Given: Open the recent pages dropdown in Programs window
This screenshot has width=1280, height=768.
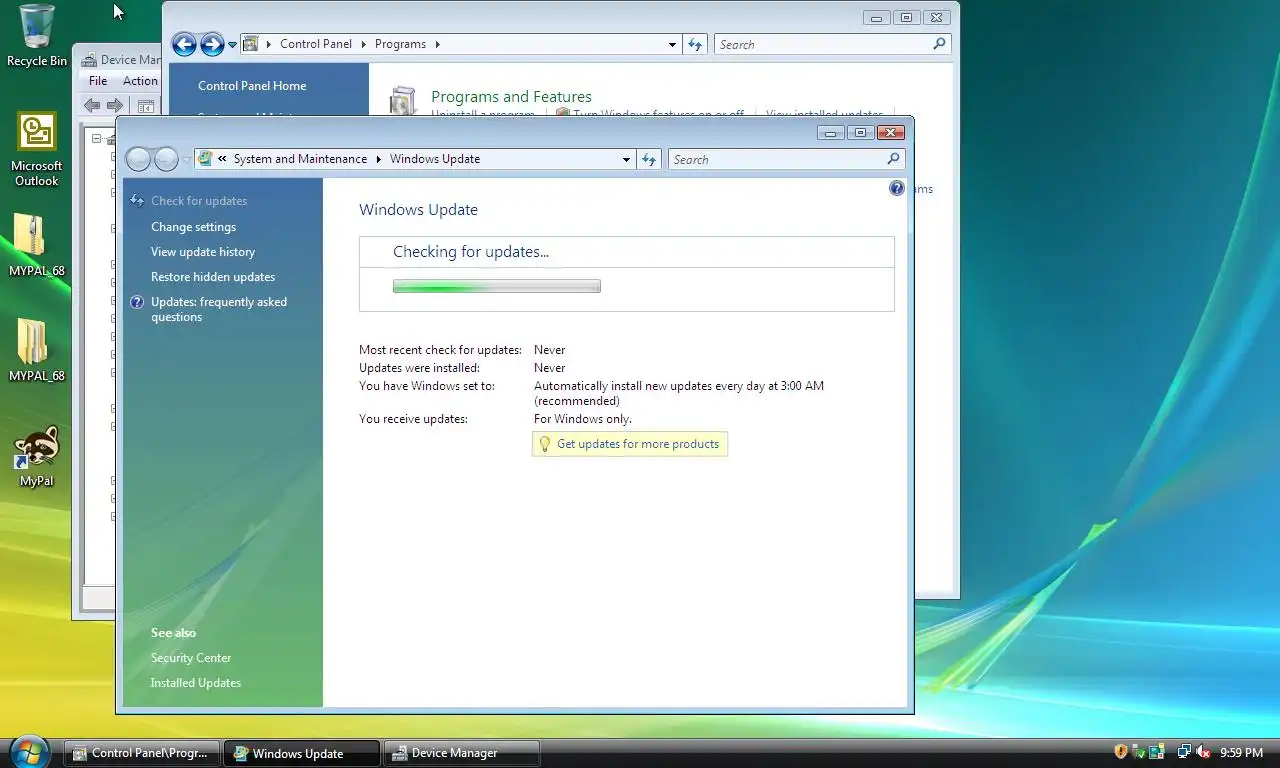Looking at the screenshot, I should click(x=232, y=44).
